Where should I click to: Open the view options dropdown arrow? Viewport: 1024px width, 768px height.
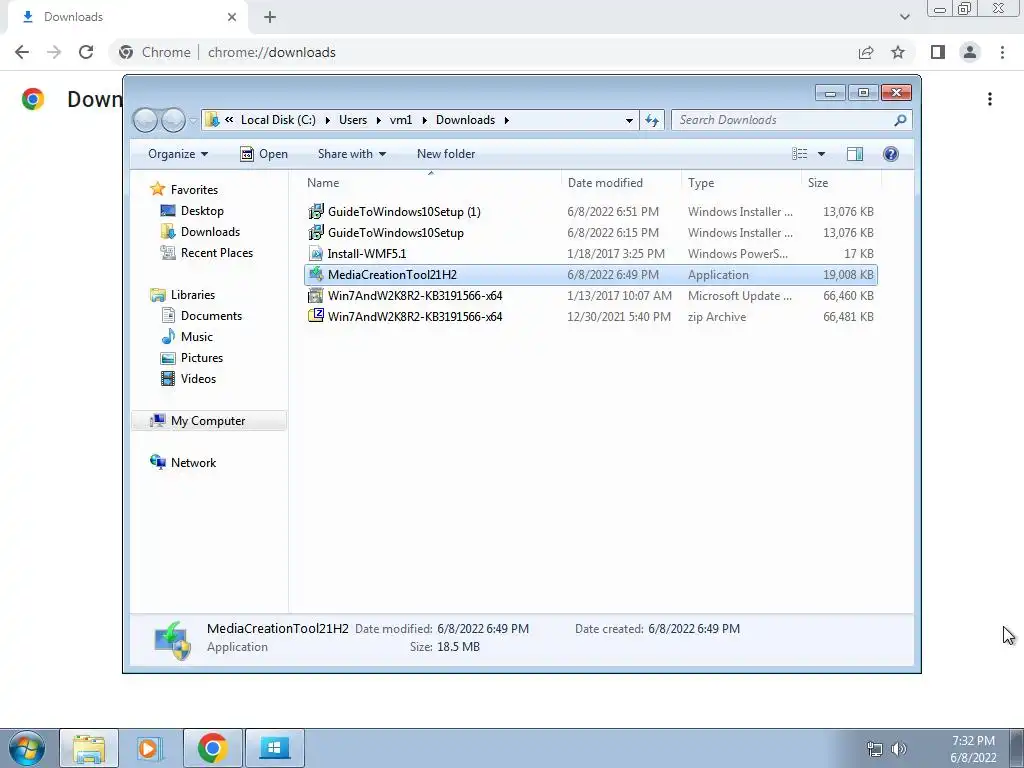[822, 154]
